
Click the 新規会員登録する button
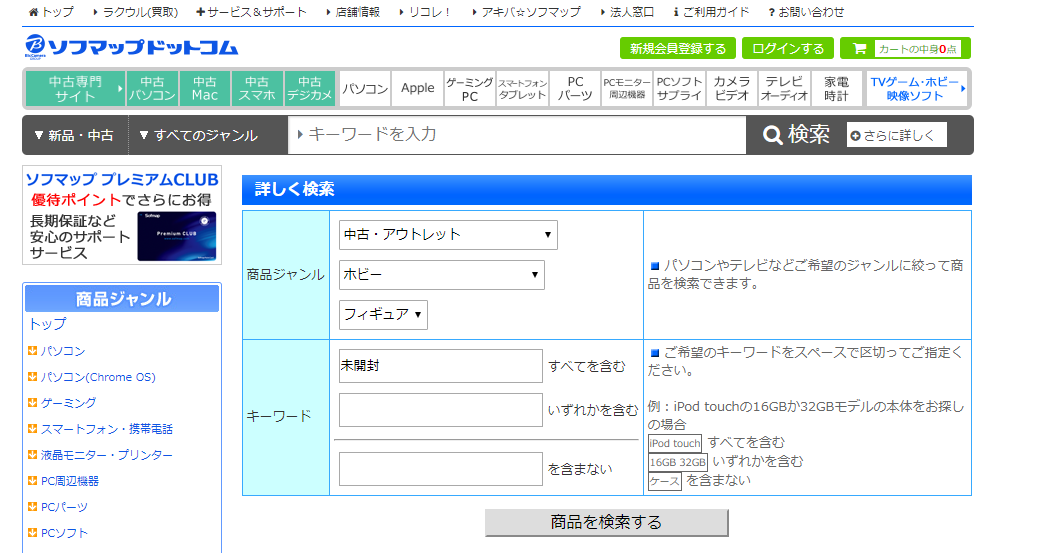pyautogui.click(x=677, y=48)
